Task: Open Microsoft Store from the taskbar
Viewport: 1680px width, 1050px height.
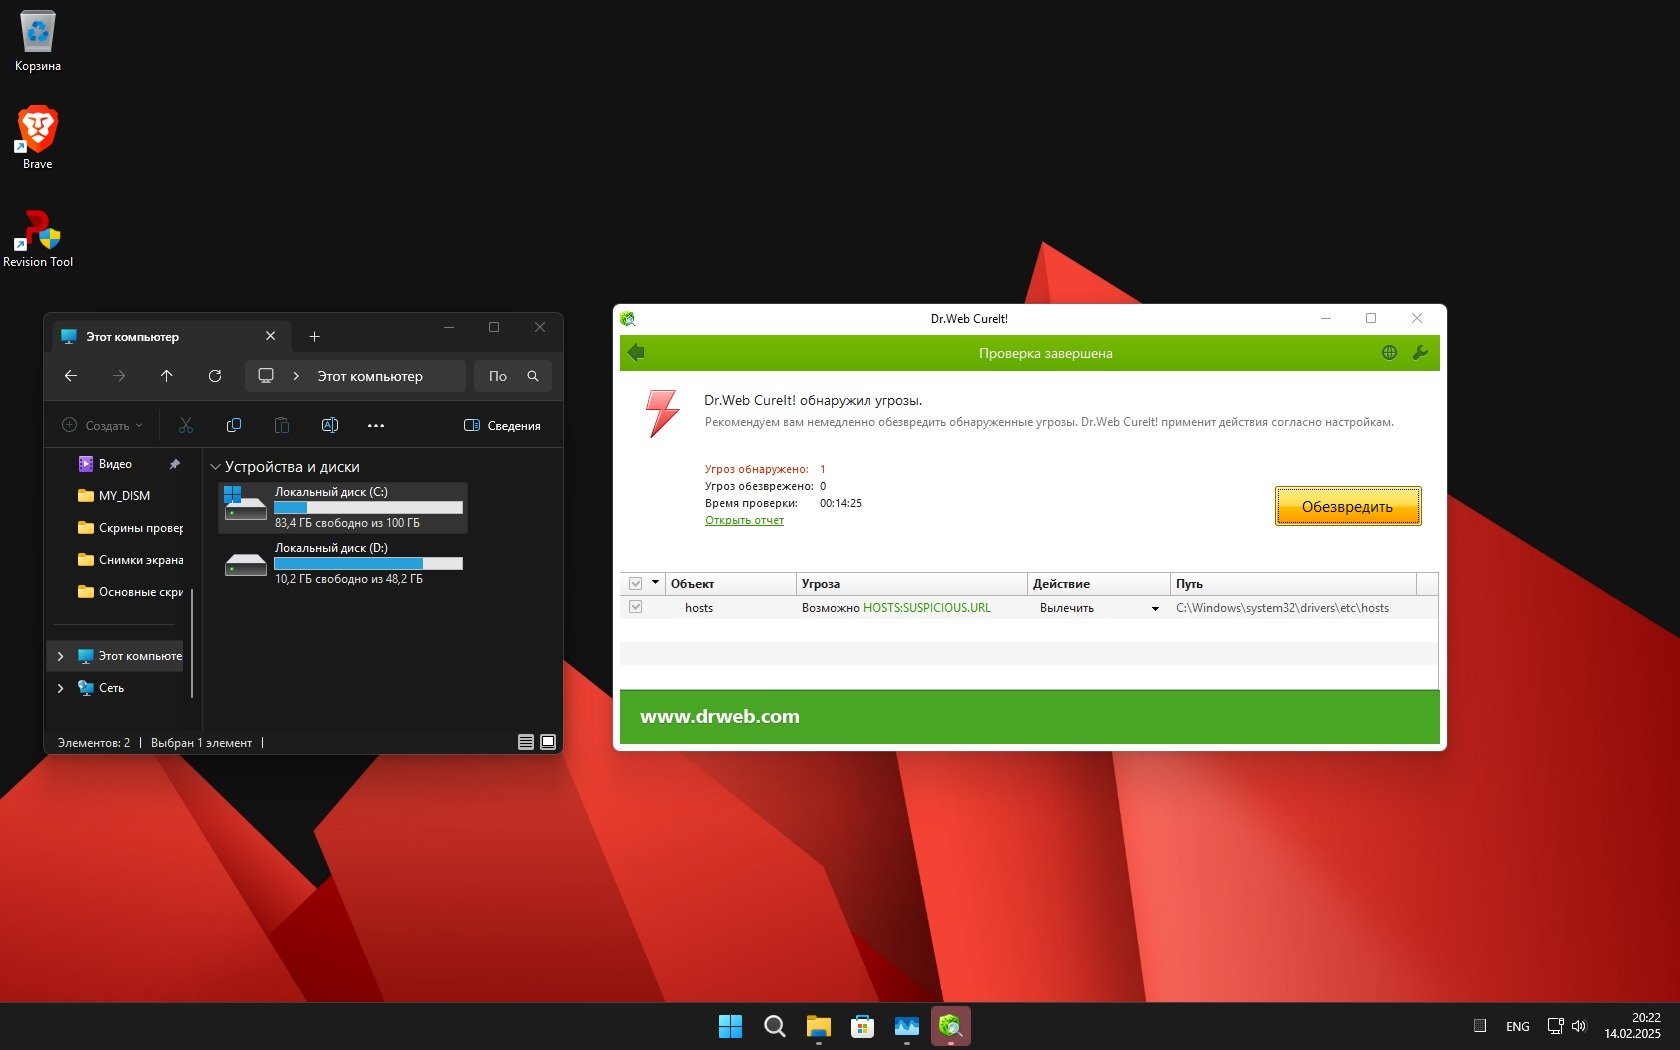Action: [x=862, y=1026]
